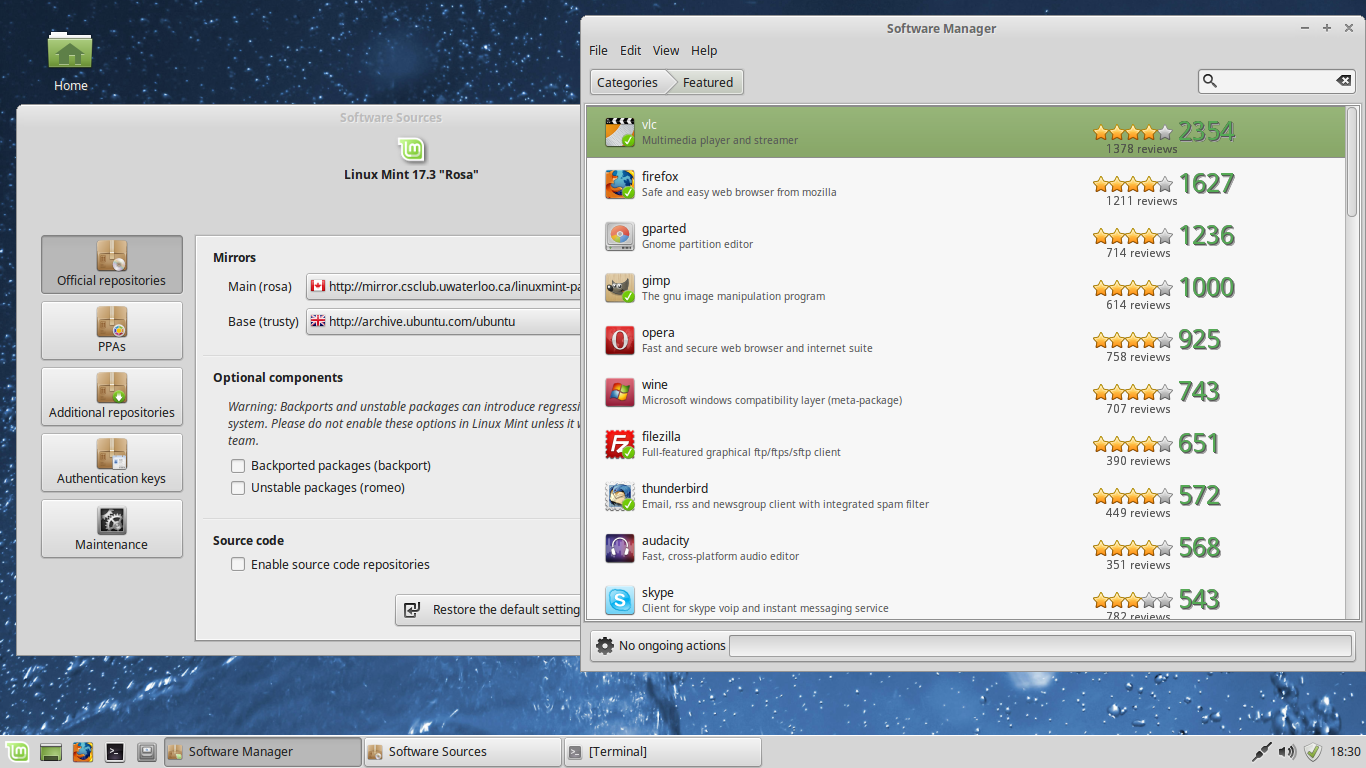Open the Authentication keys section

[x=112, y=463]
